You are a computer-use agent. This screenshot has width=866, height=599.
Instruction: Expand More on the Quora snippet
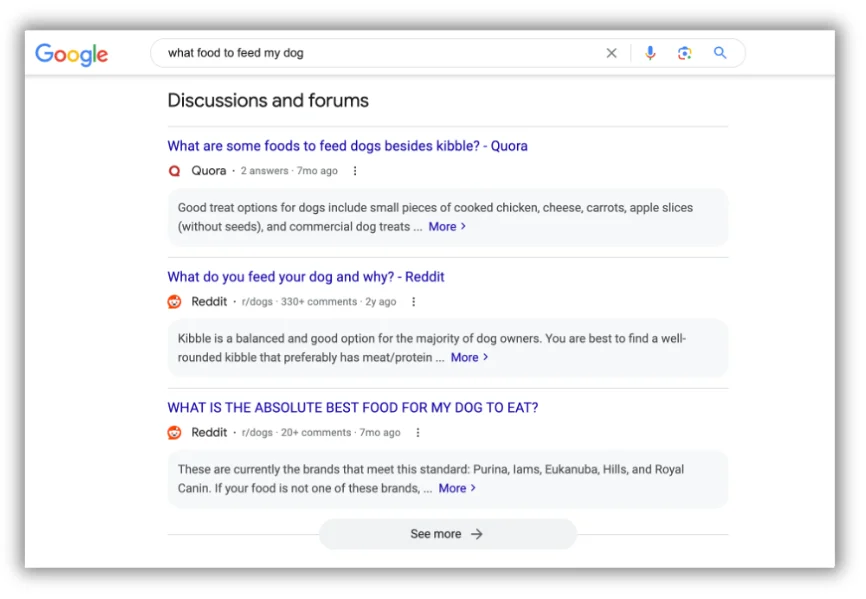coord(447,227)
